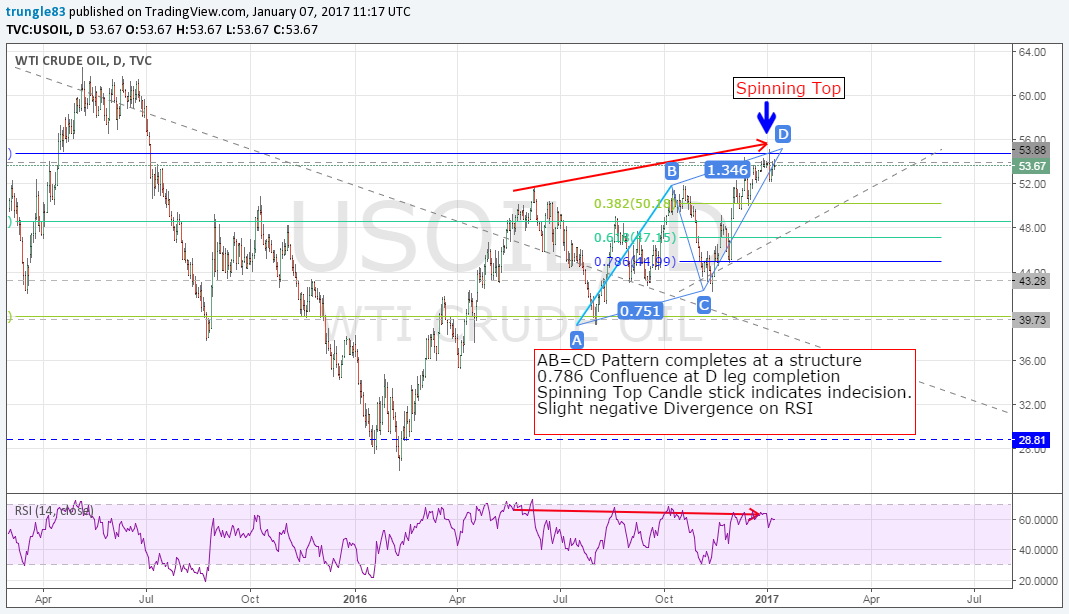Click the 40.0000 RSI scale value
This screenshot has height=614, width=1069.
click(1039, 550)
